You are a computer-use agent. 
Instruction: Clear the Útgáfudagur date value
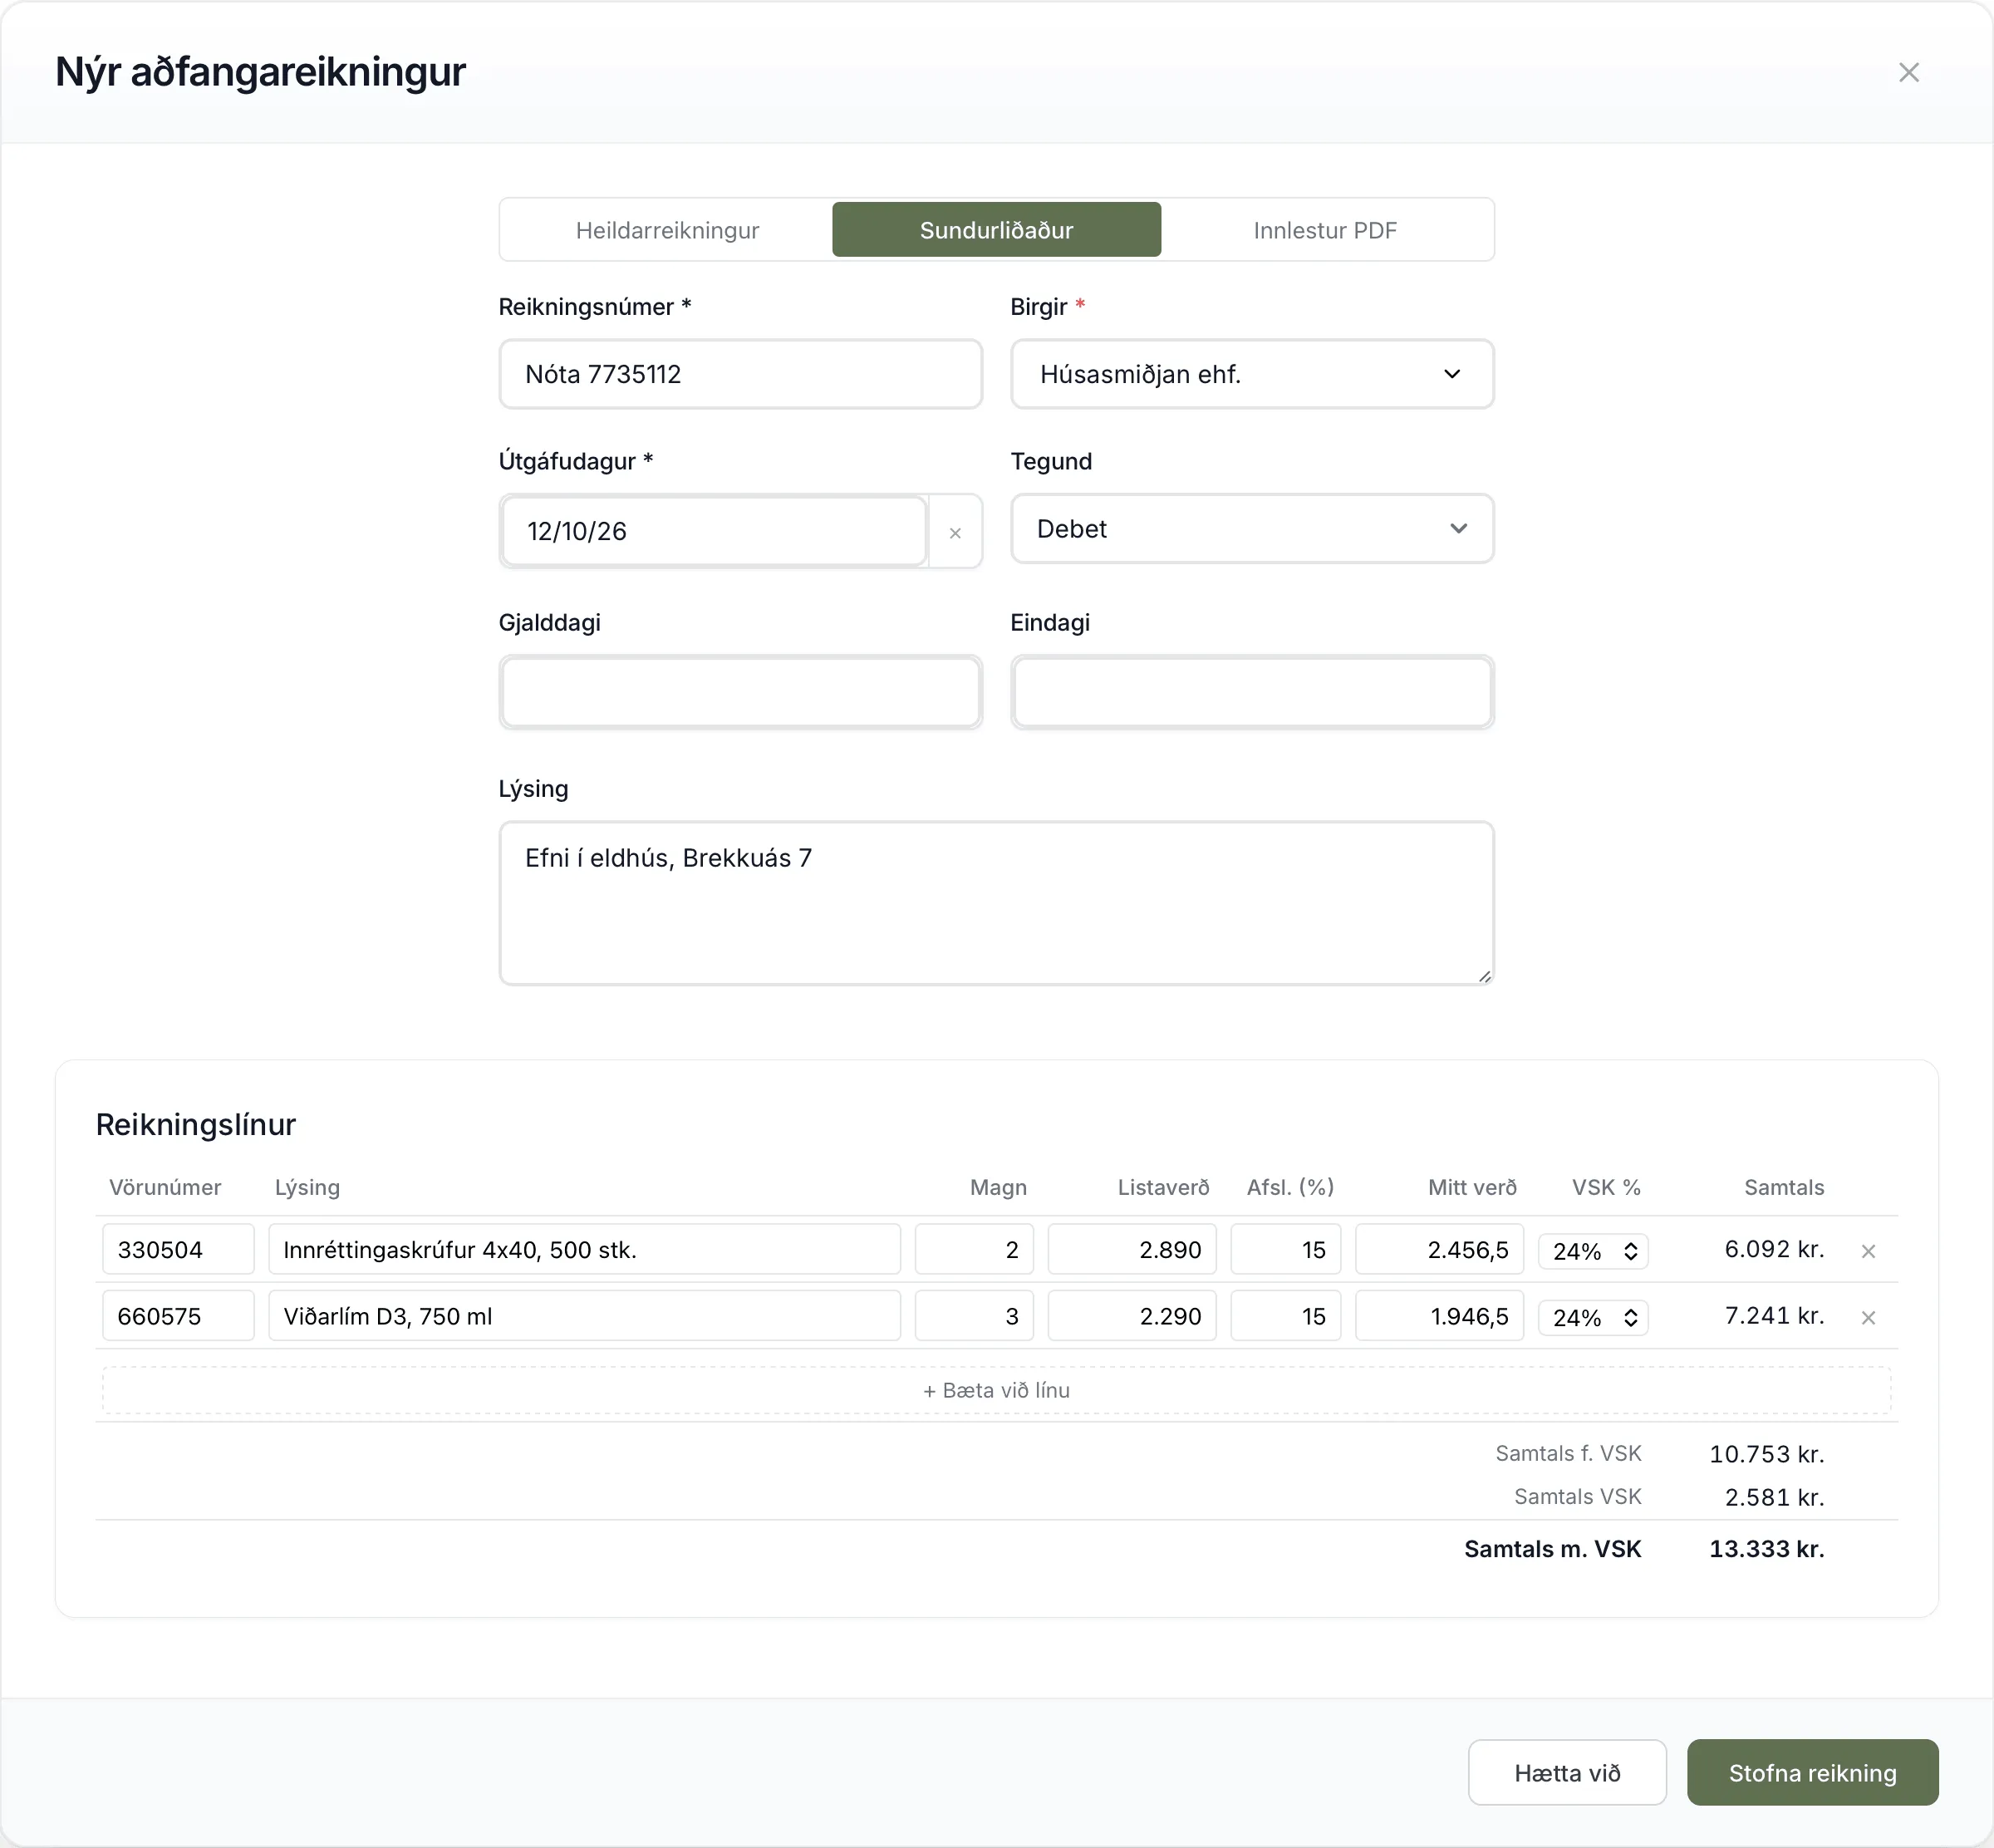pos(955,533)
